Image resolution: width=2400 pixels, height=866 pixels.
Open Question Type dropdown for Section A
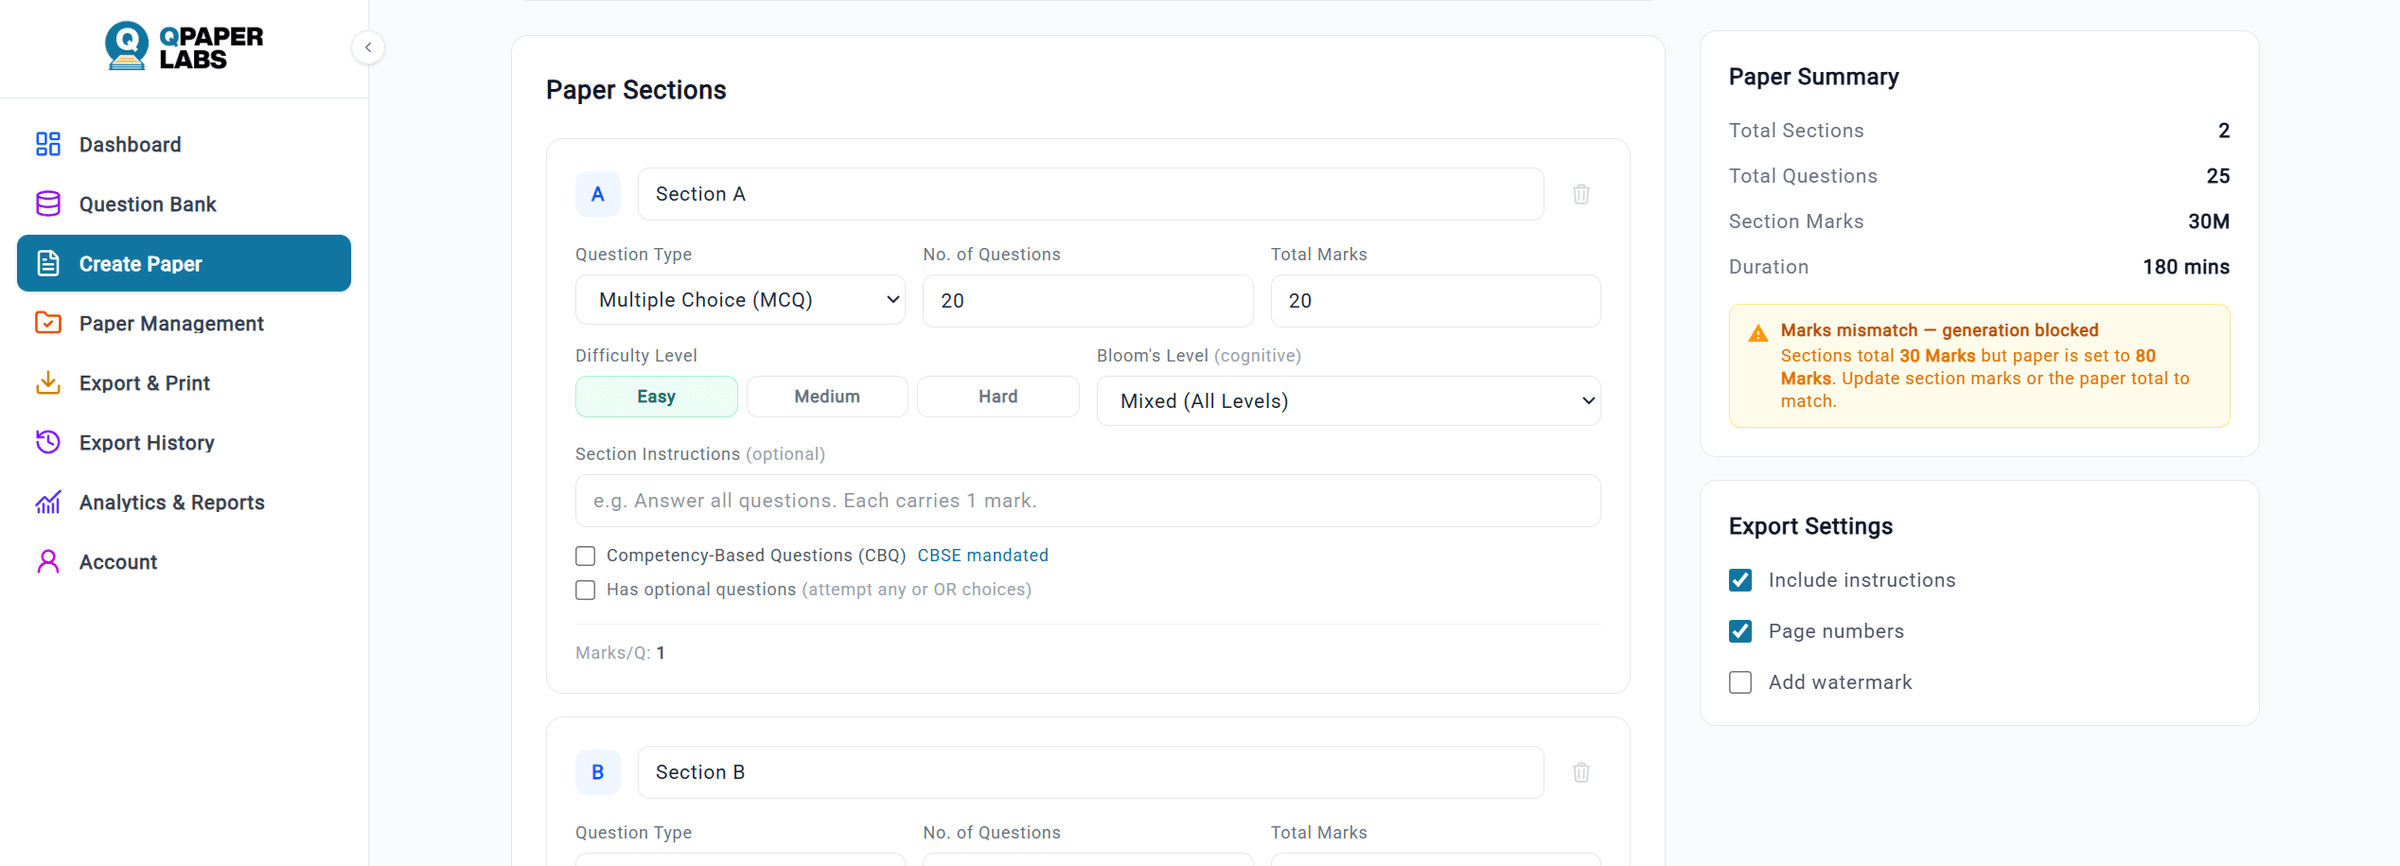pos(740,300)
